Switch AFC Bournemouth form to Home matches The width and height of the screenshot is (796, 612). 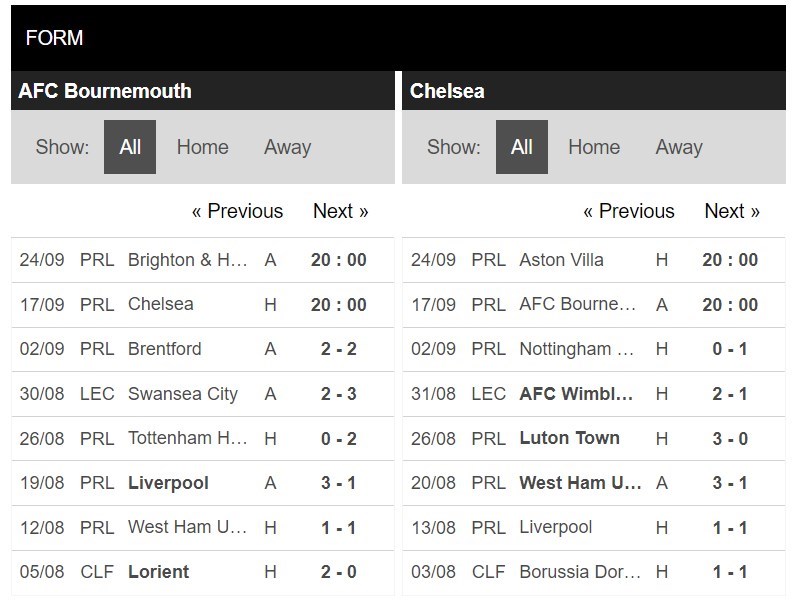[x=203, y=147]
